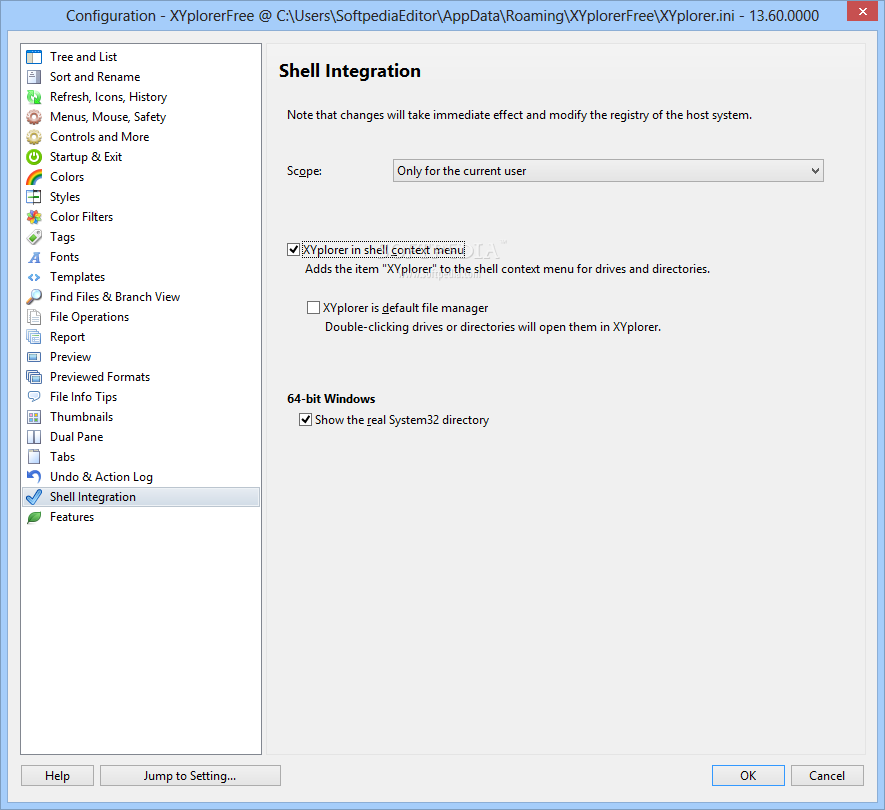Click the green Startup & Exit power icon
885x810 pixels.
coord(34,157)
